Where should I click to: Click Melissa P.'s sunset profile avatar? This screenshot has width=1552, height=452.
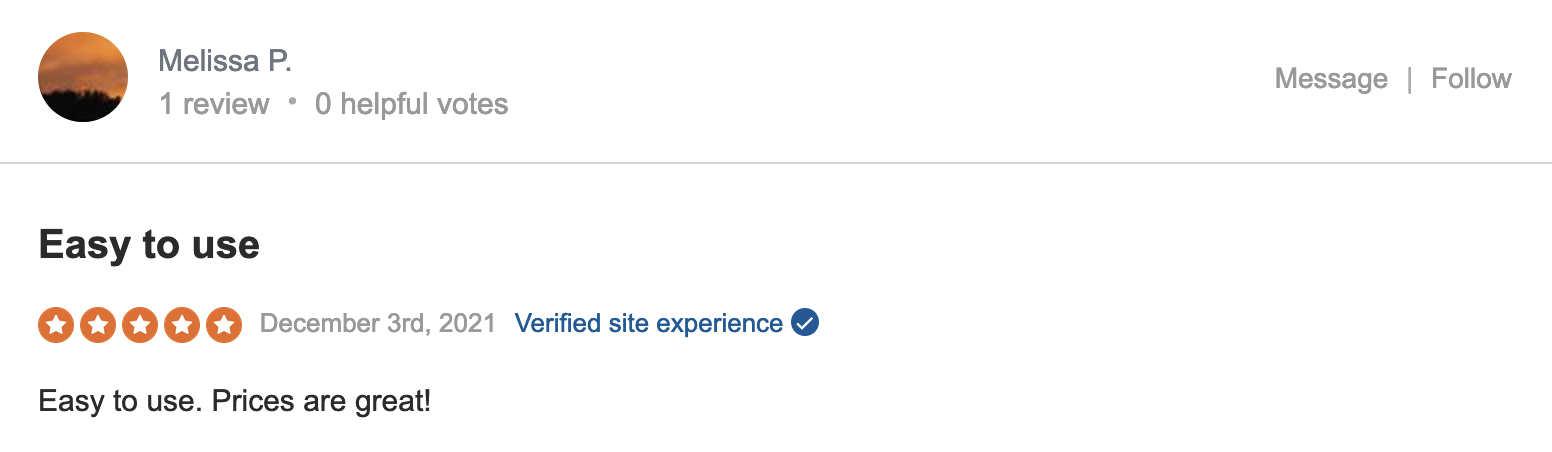pos(83,77)
